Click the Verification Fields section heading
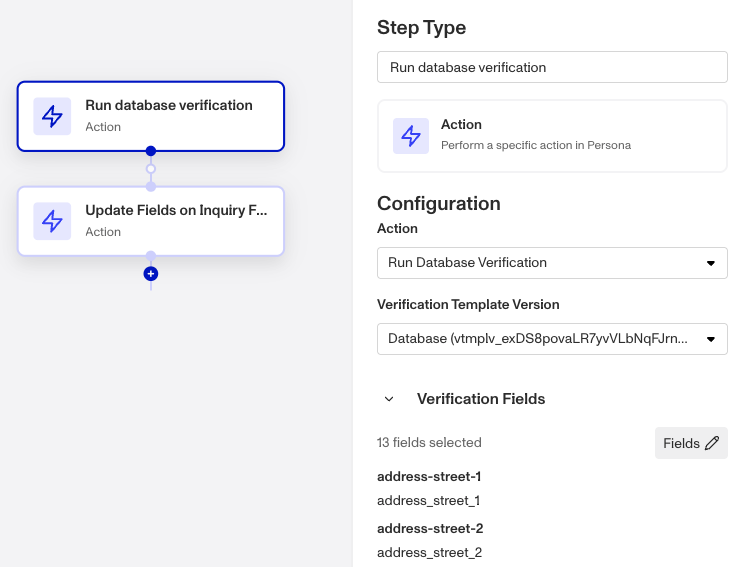This screenshot has width=741, height=567. point(481,399)
